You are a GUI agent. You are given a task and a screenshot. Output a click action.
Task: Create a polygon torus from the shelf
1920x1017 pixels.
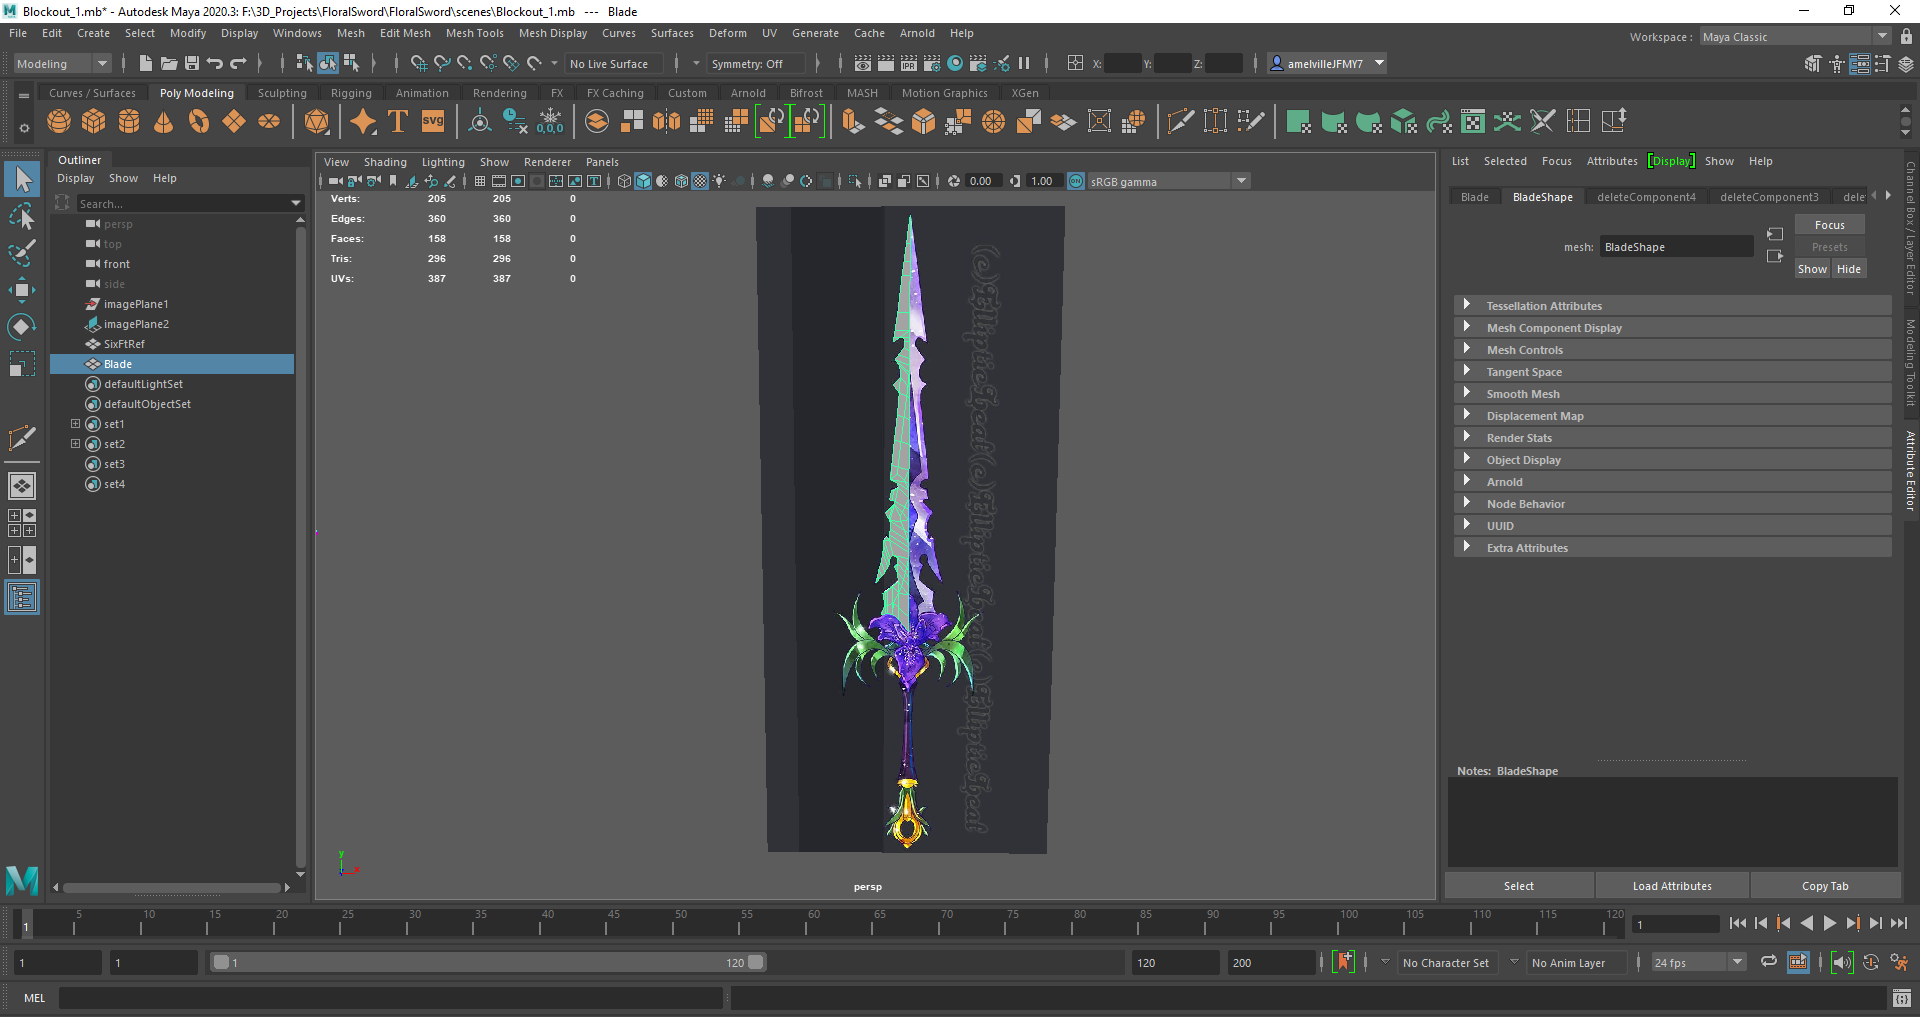199,122
